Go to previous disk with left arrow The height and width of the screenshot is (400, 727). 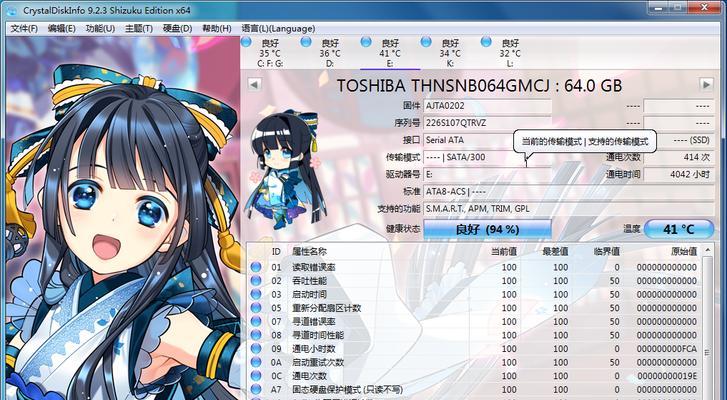pos(254,85)
